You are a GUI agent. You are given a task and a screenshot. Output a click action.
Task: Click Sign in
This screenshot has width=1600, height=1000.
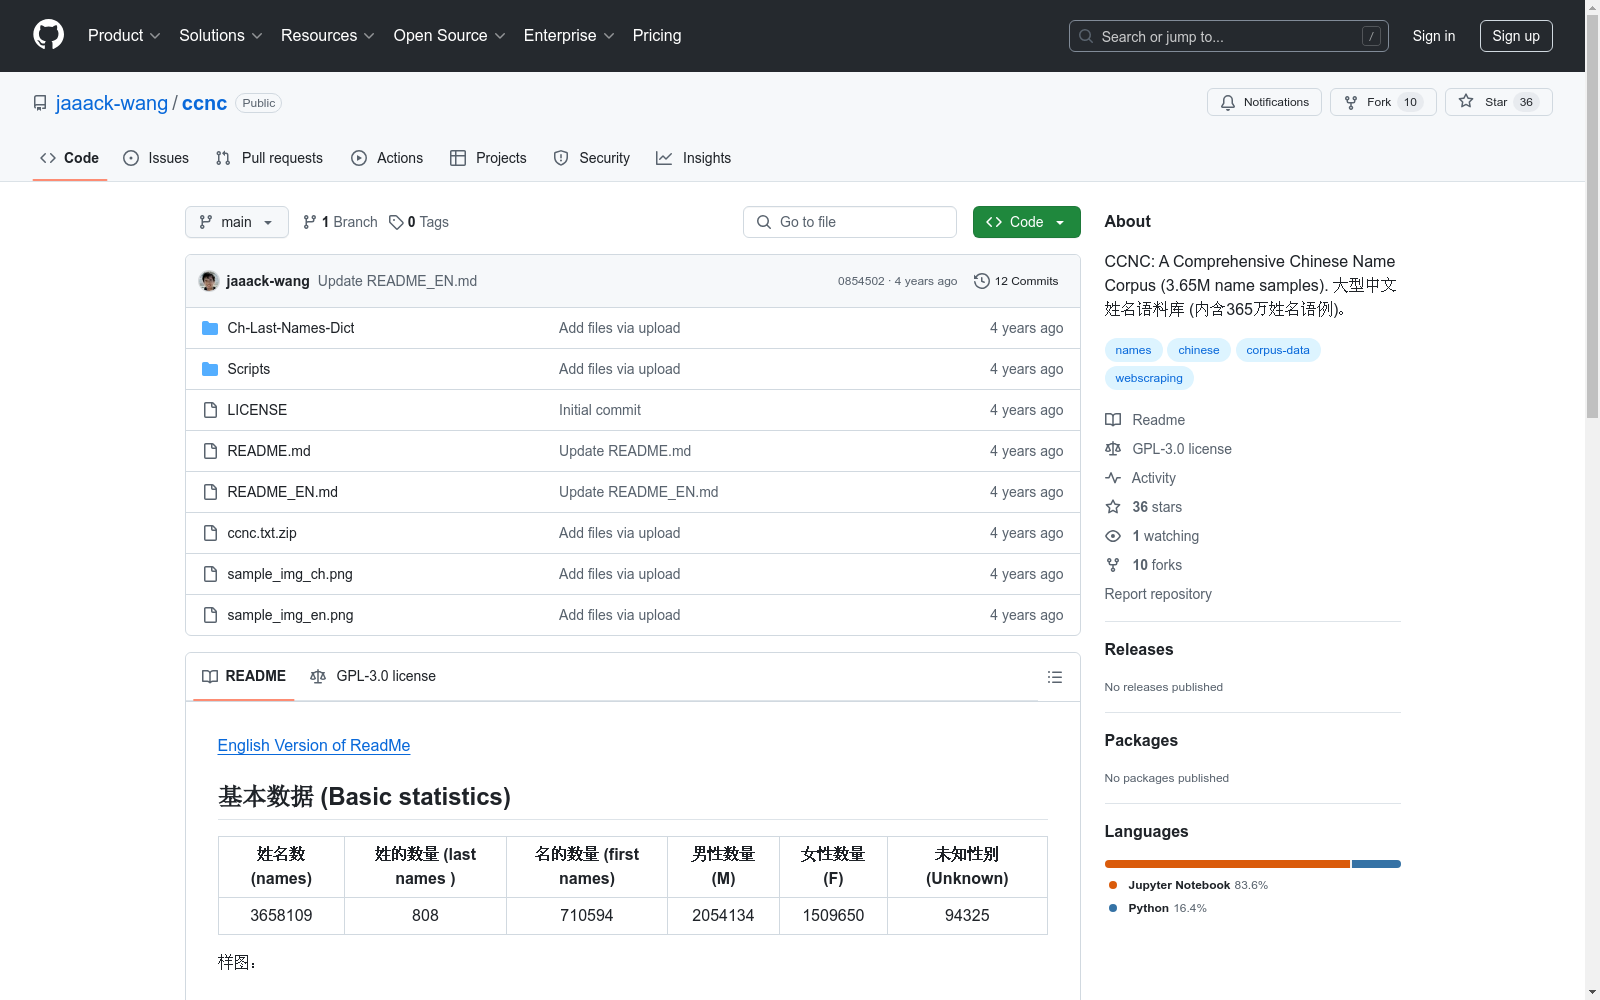click(x=1434, y=36)
